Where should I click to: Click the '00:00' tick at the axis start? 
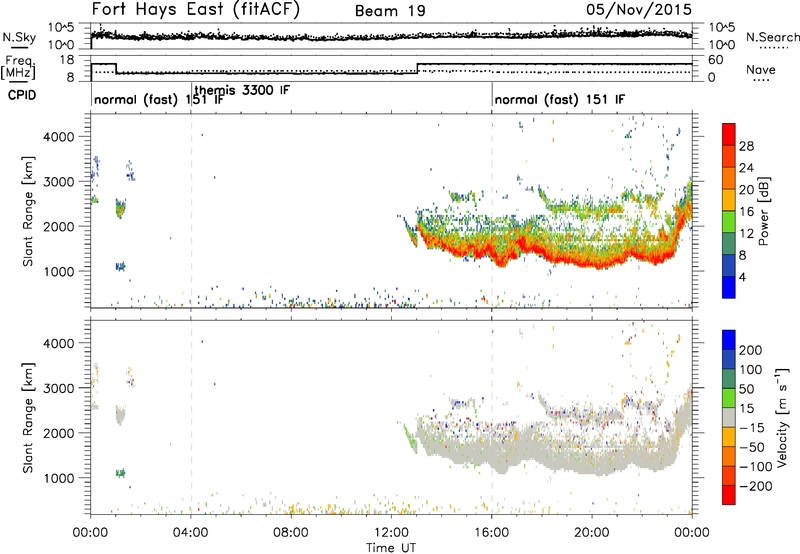tap(90, 533)
